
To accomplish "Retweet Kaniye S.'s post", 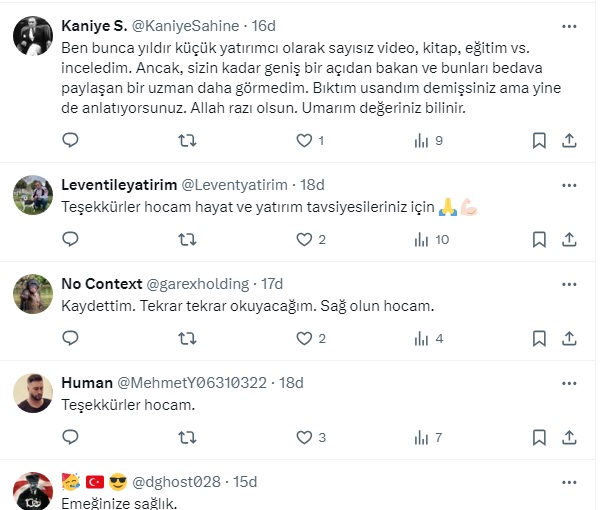I will click(x=186, y=141).
